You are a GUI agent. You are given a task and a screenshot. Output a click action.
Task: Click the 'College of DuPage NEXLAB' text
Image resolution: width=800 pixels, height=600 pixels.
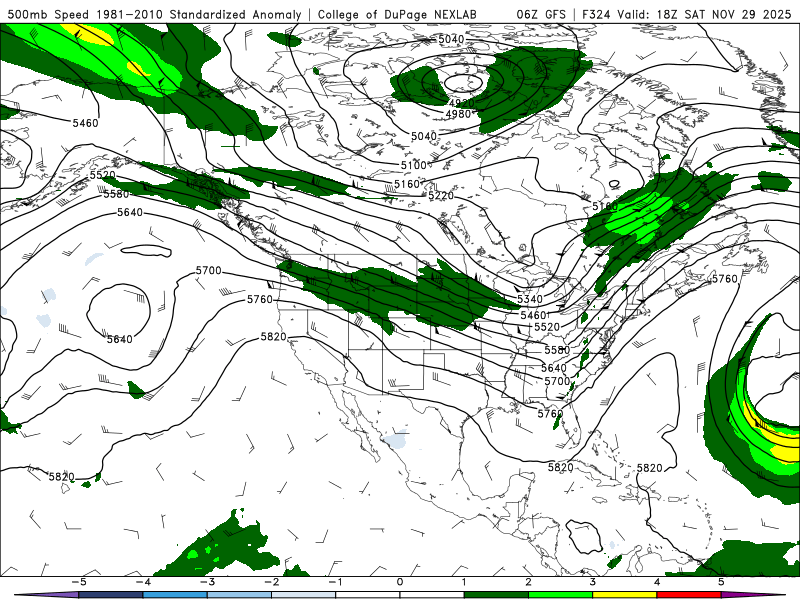pos(397,14)
